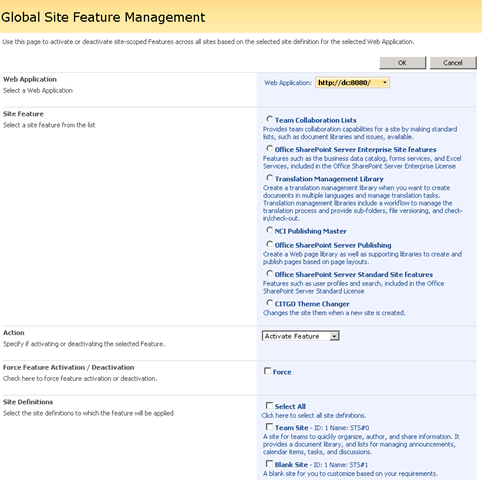
Task: Pick Office SharePoint Server Standard Site features radio
Action: coord(269,273)
